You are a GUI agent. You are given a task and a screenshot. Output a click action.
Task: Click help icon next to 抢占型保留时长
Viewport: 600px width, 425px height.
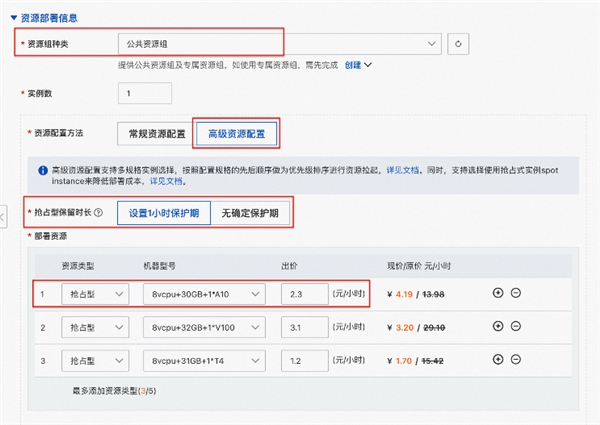pos(98,213)
